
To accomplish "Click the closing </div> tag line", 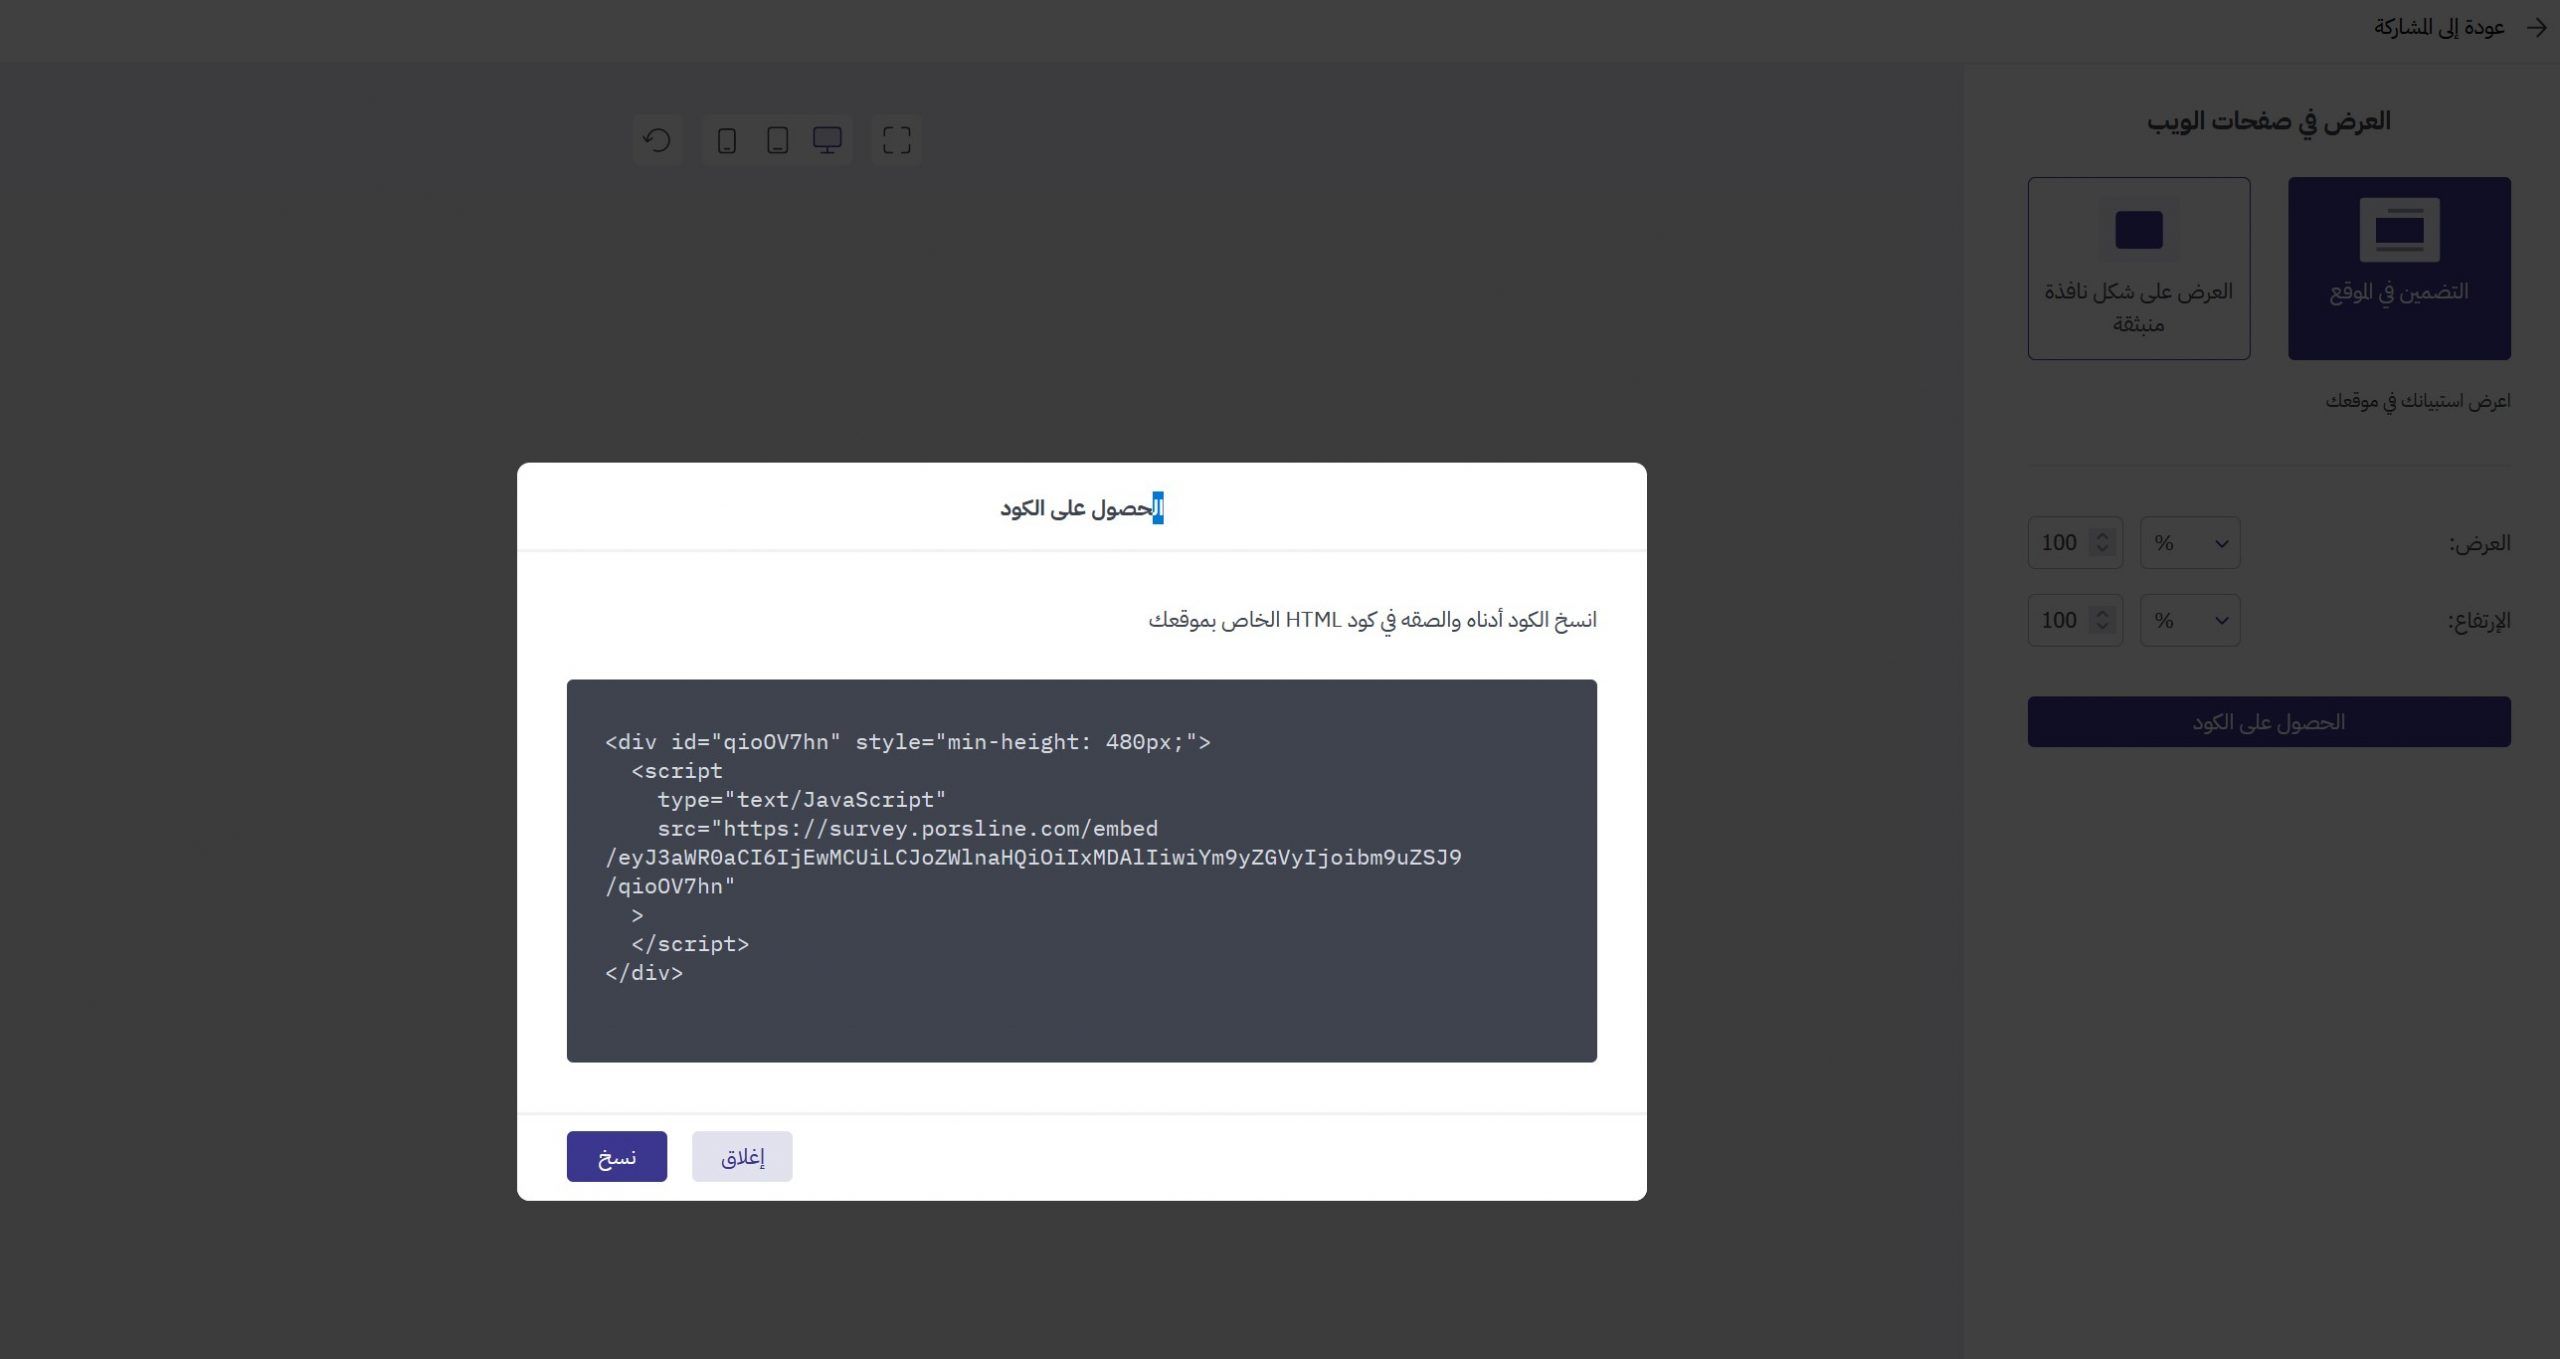I will [644, 973].
